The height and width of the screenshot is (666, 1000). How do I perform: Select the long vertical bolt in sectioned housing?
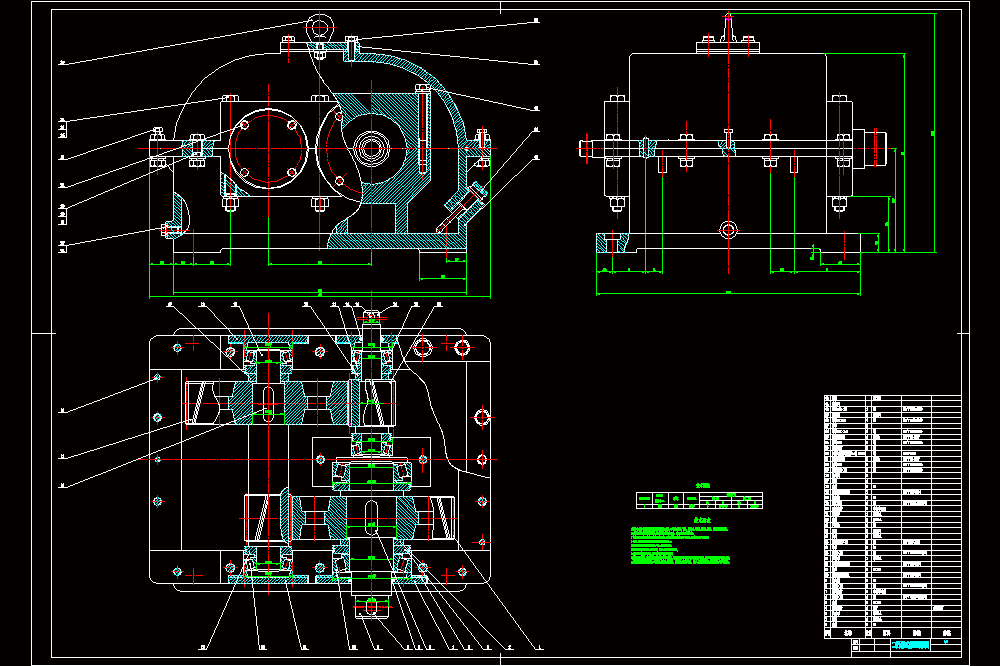(x=422, y=130)
